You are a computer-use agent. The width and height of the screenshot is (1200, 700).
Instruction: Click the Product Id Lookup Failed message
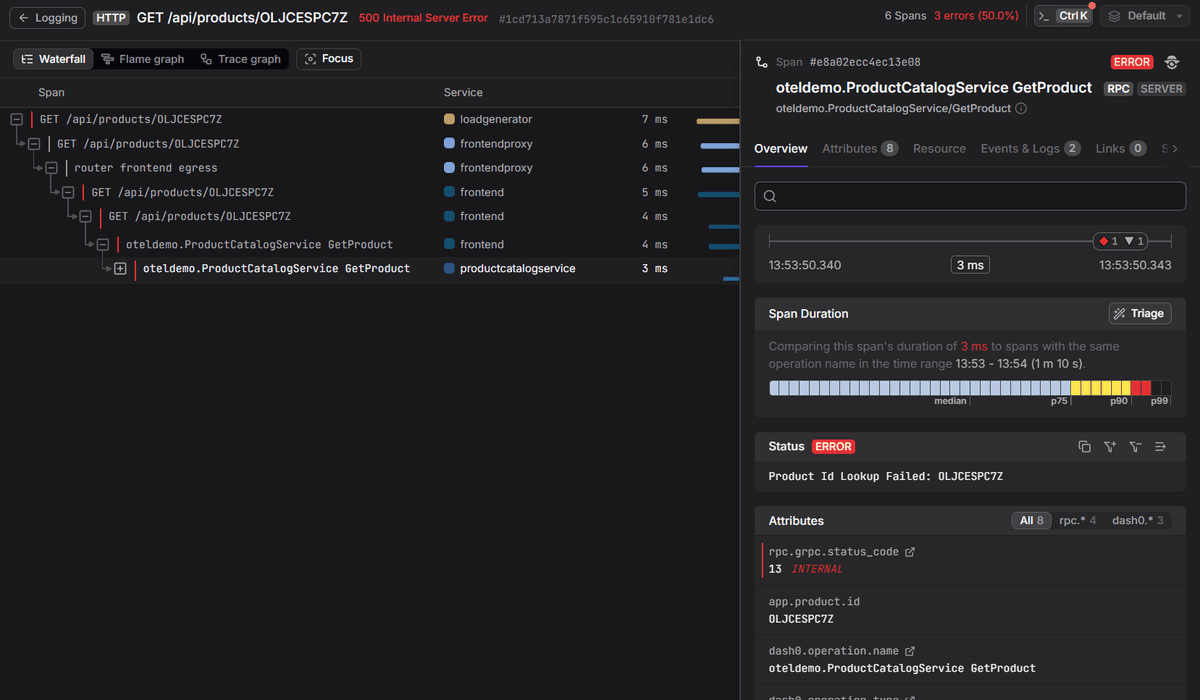[x=885, y=476]
